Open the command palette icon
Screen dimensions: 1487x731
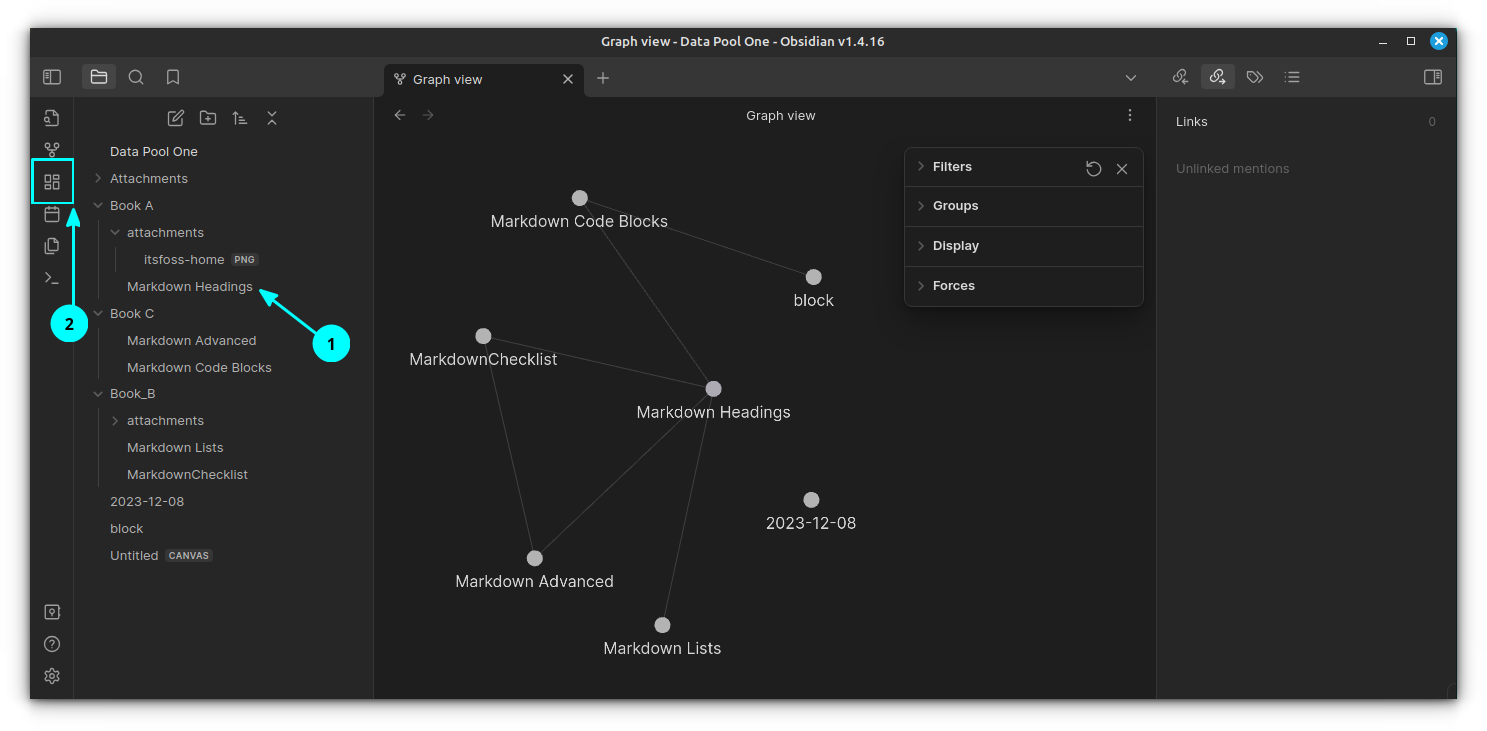point(52,278)
